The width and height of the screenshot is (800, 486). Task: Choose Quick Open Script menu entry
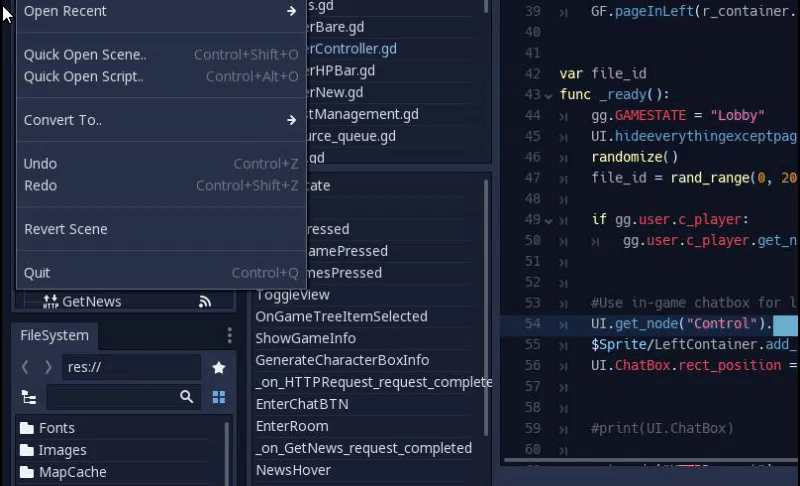click(x=161, y=76)
